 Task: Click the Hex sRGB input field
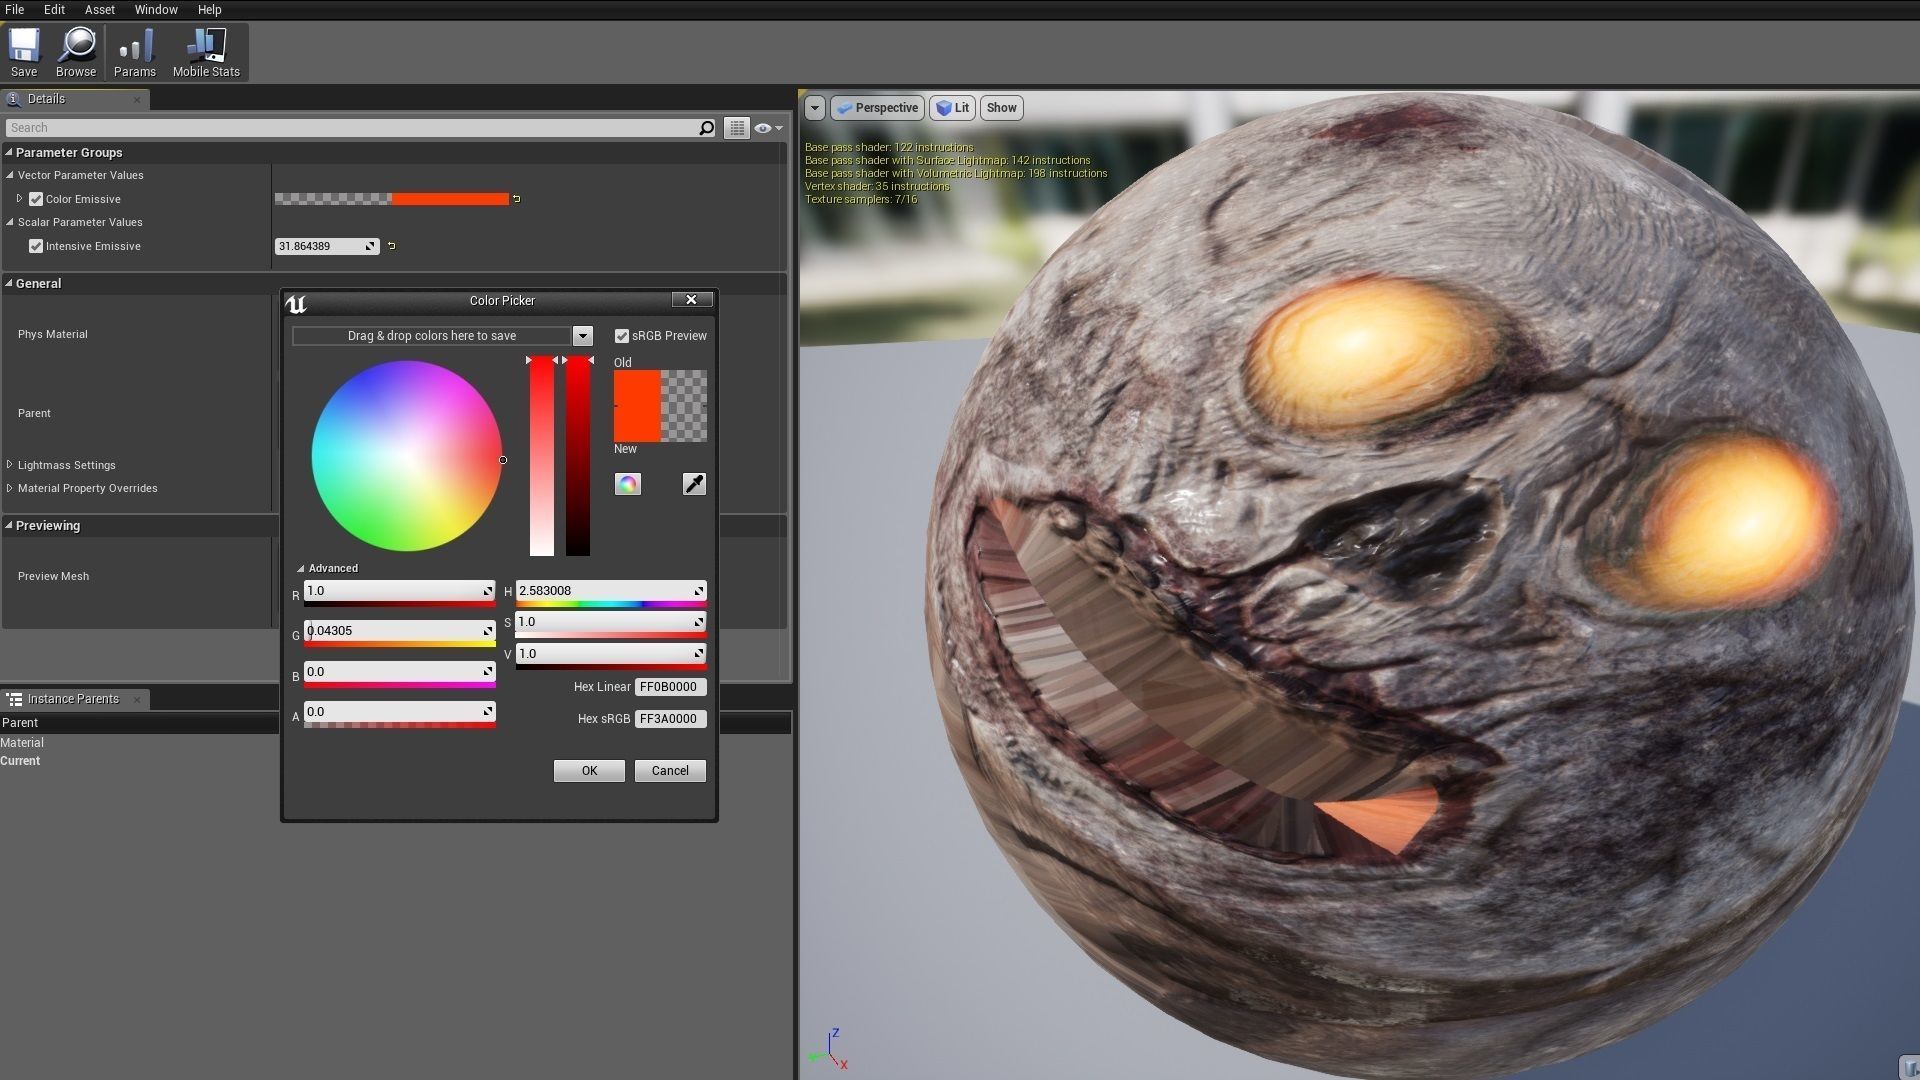tap(670, 719)
